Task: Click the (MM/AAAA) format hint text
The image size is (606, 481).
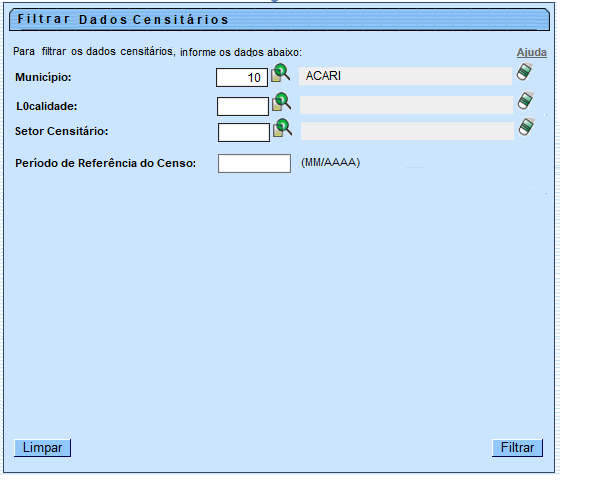Action: point(330,162)
